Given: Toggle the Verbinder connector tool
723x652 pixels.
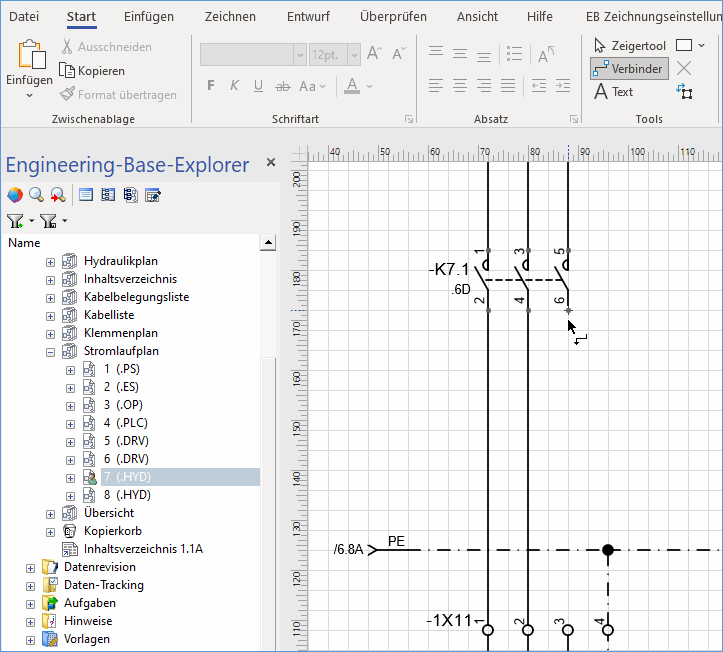Looking at the screenshot, I should pos(628,69).
